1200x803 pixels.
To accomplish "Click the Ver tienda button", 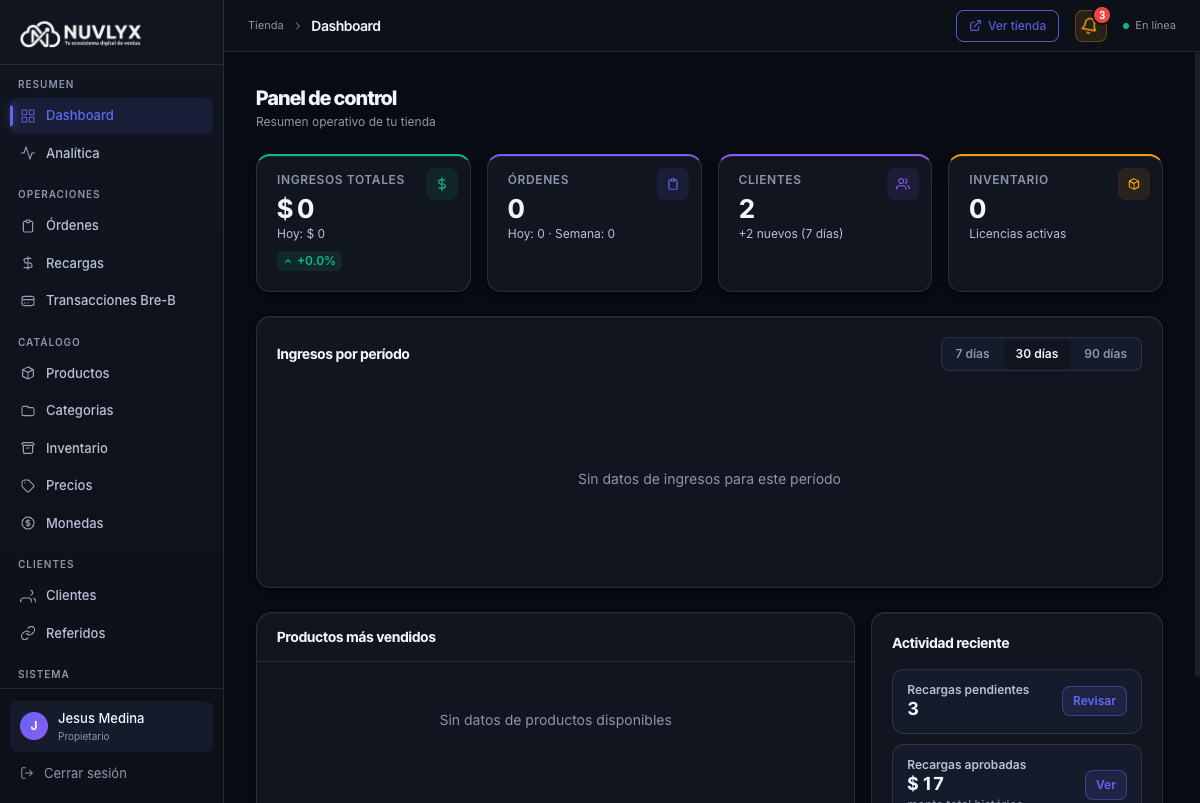I will click(1007, 26).
